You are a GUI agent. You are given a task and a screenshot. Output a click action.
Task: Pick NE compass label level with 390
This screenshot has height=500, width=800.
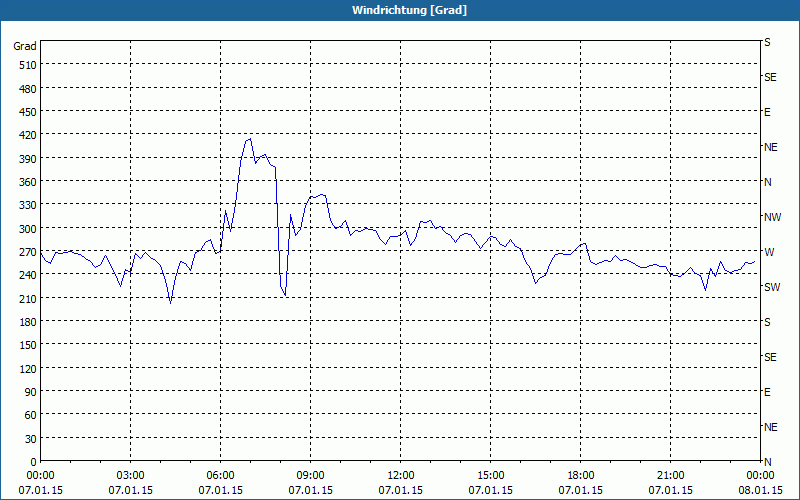[x=771, y=147]
